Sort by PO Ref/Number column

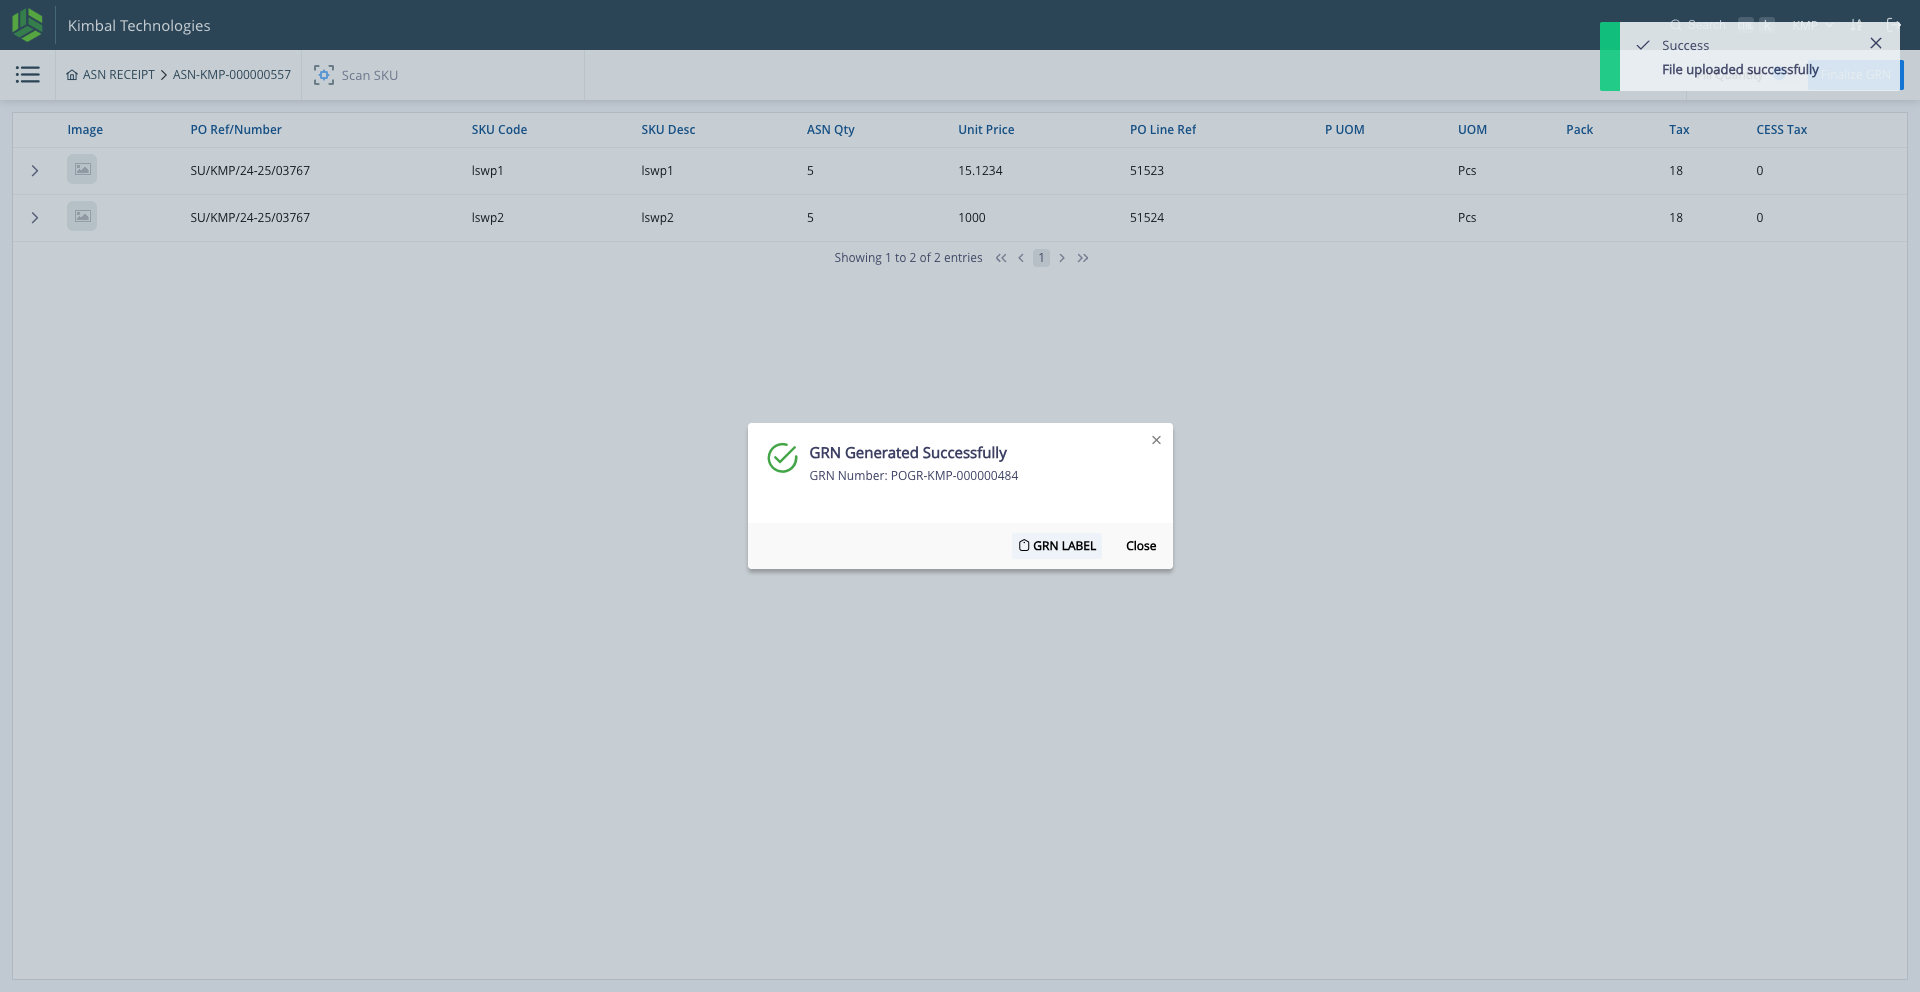[236, 130]
